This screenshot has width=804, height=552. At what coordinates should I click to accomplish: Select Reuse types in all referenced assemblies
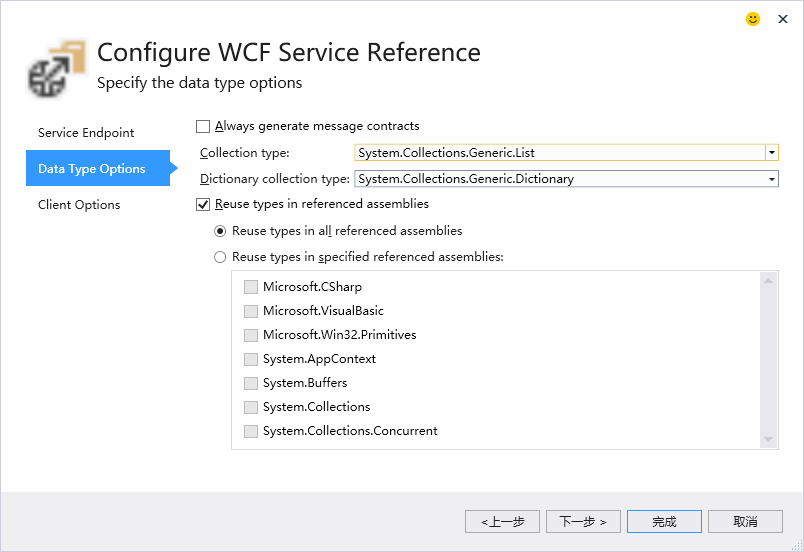(x=220, y=231)
